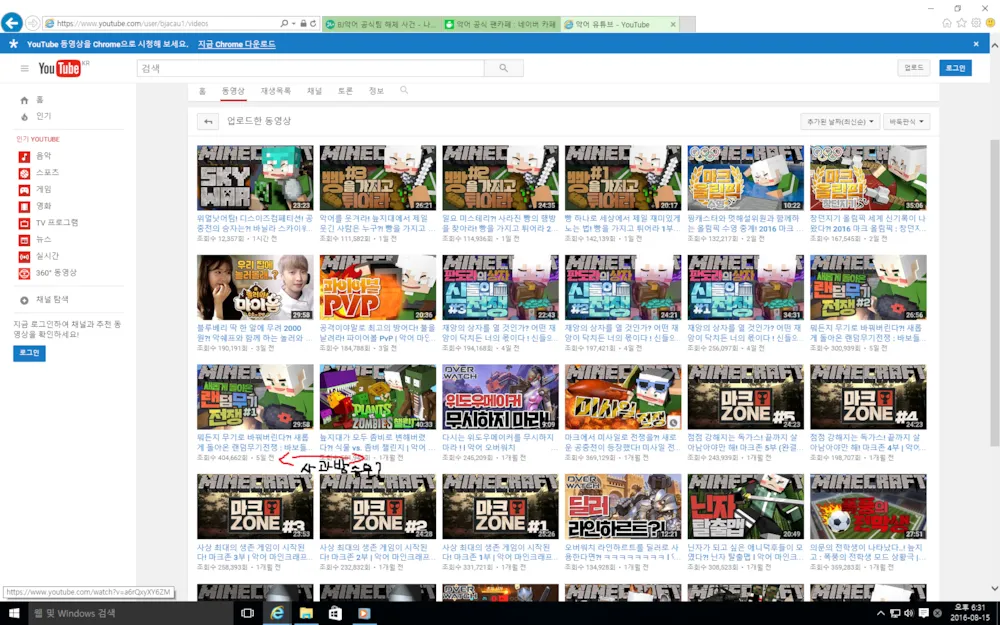
Task: Open address bar dropdown arrow
Action: pos(294,24)
